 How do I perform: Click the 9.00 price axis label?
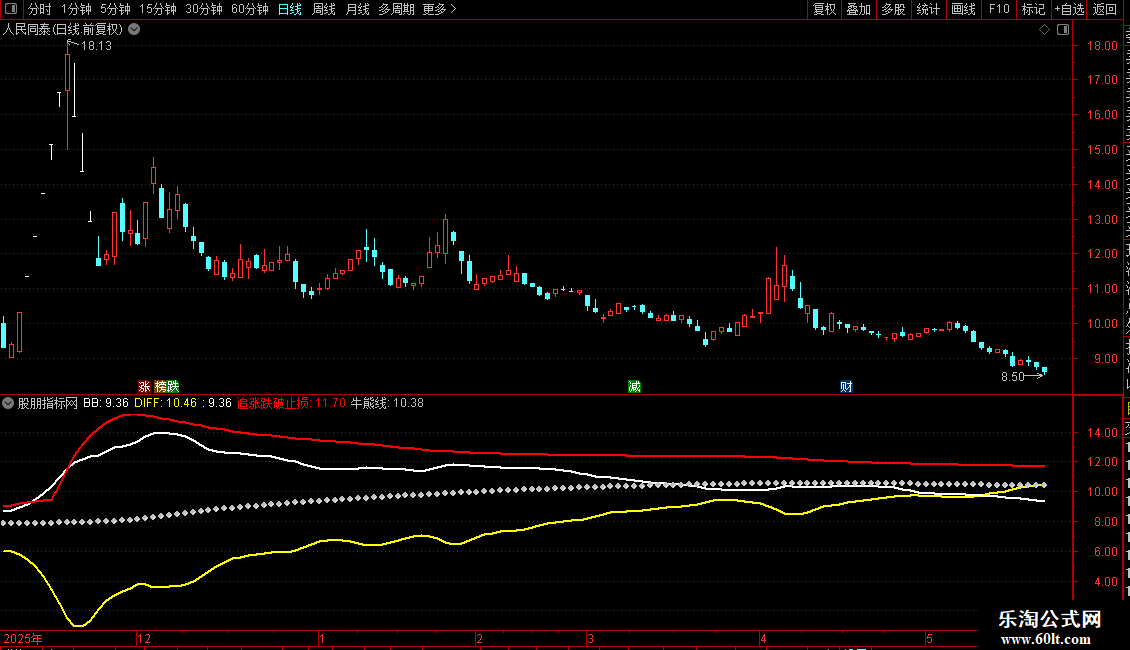pyautogui.click(x=1105, y=358)
